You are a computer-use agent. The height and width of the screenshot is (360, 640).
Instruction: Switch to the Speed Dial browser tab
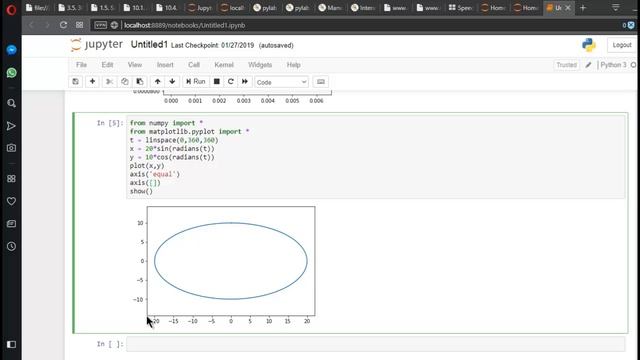[x=460, y=8]
